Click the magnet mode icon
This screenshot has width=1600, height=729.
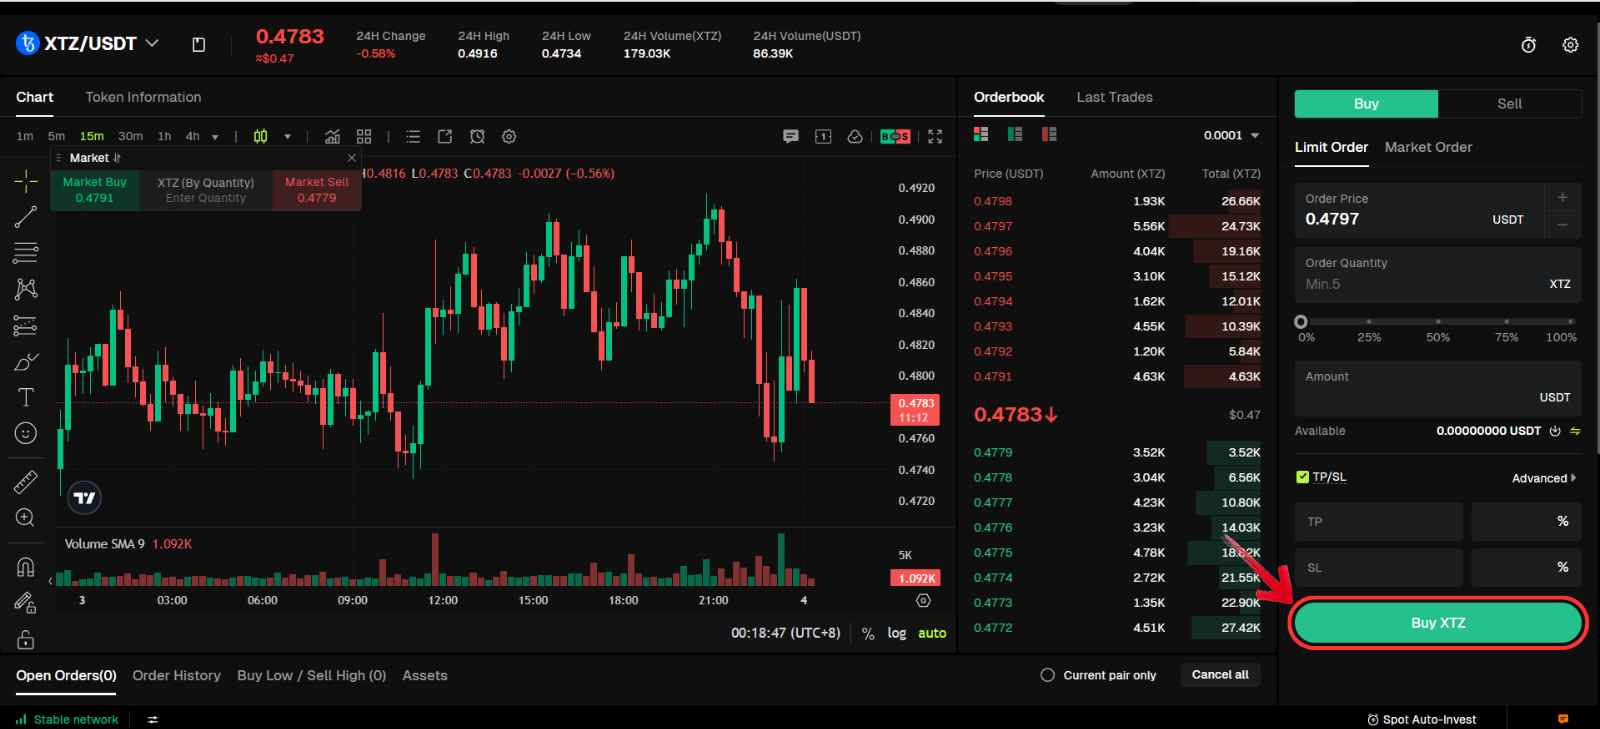point(25,567)
